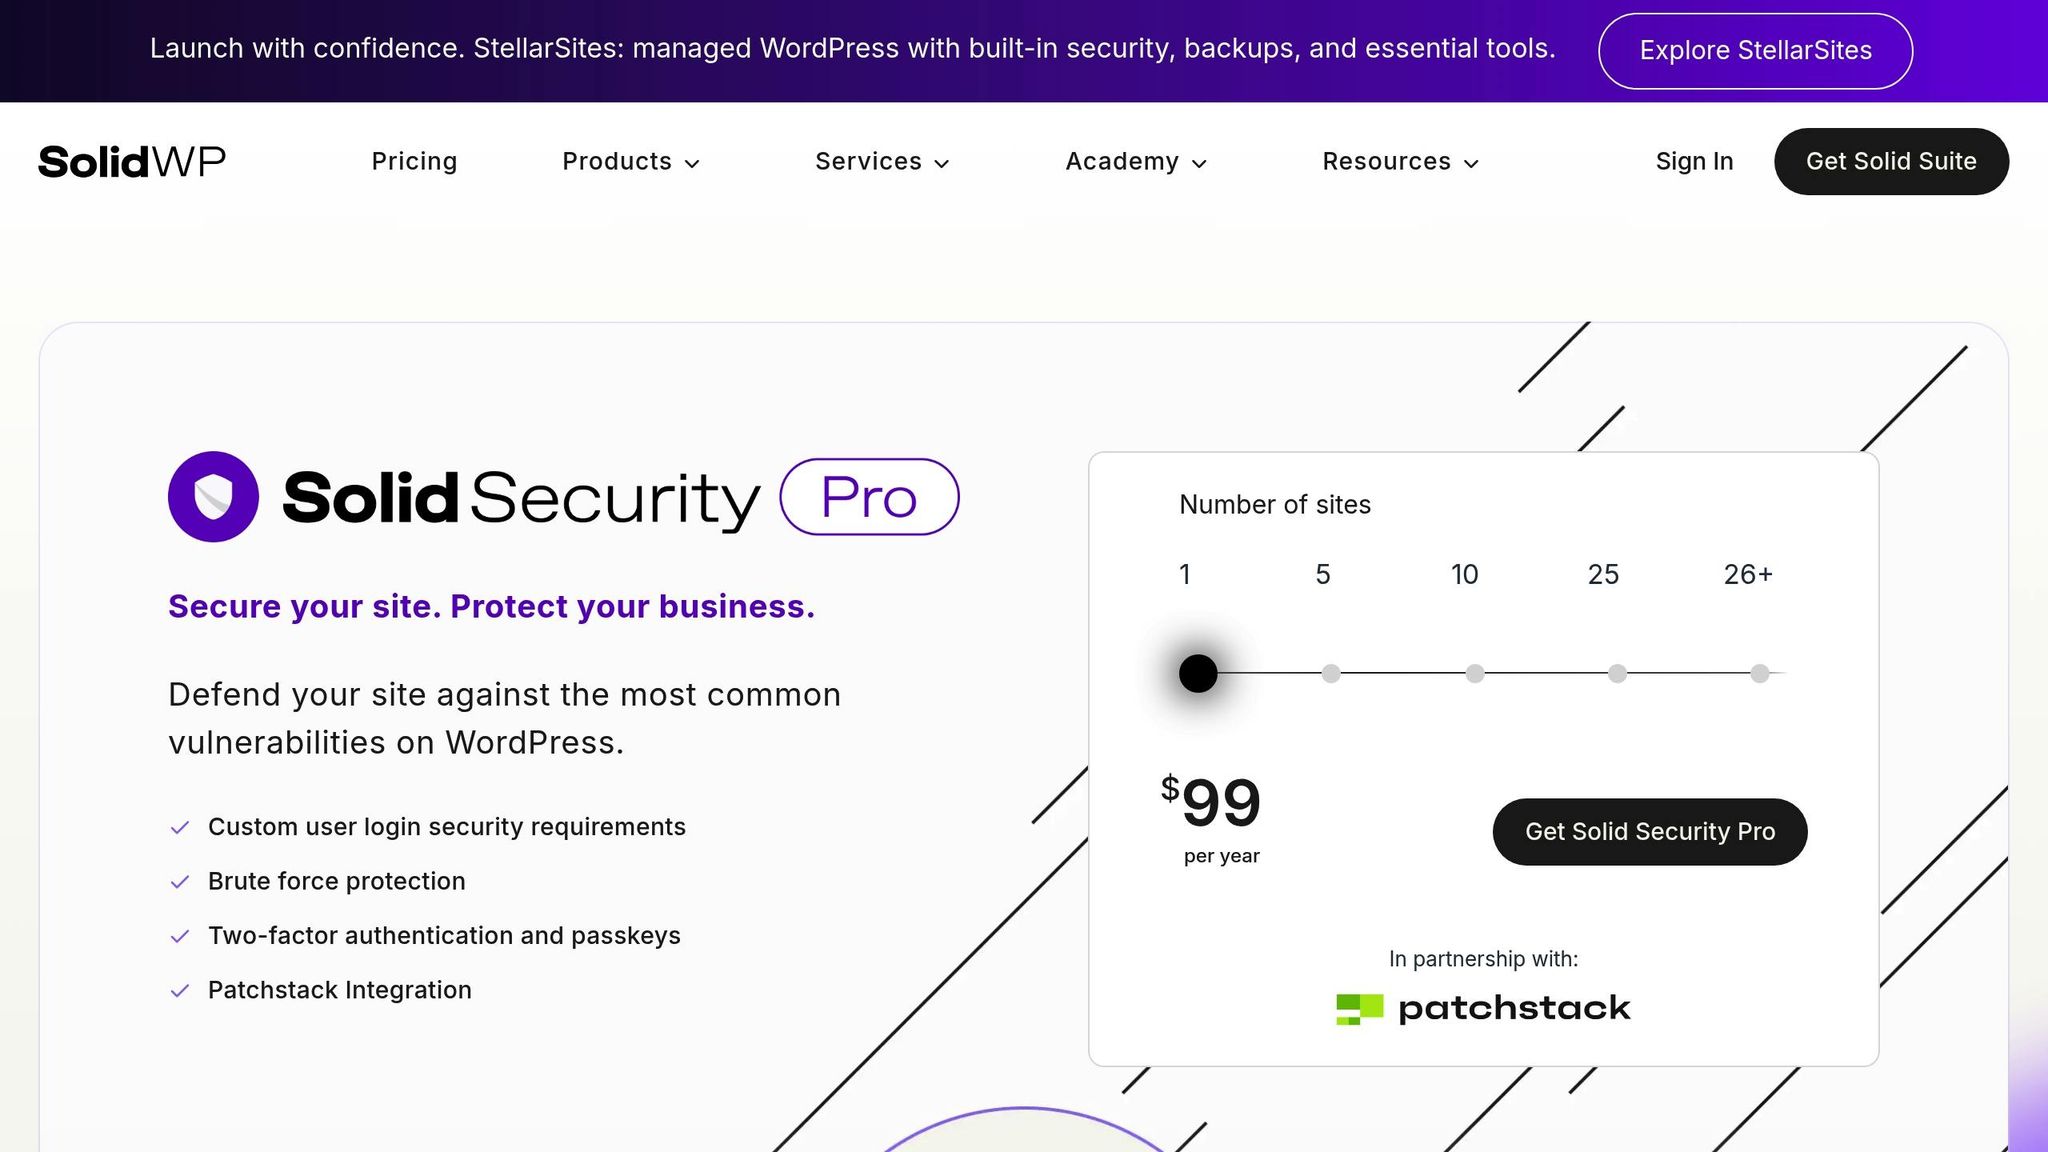Image resolution: width=2048 pixels, height=1152 pixels.
Task: Go to the Pricing page
Action: point(414,161)
